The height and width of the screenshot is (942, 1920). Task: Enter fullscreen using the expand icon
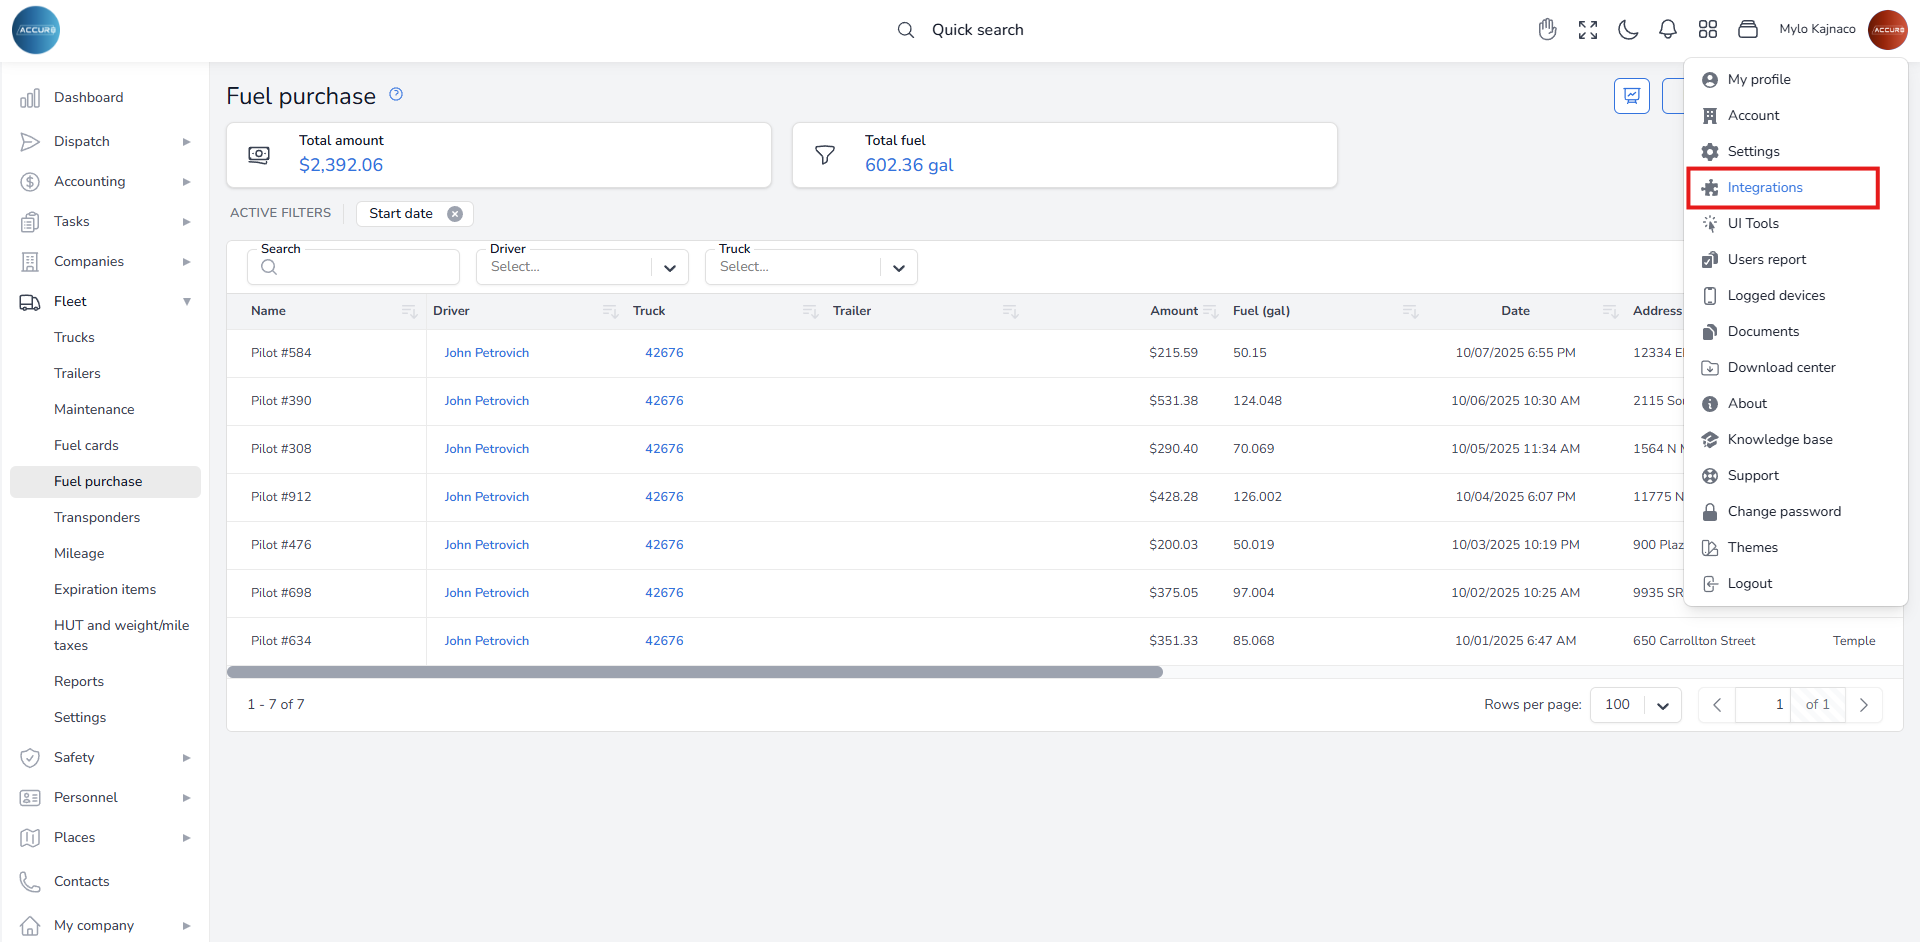1588,30
